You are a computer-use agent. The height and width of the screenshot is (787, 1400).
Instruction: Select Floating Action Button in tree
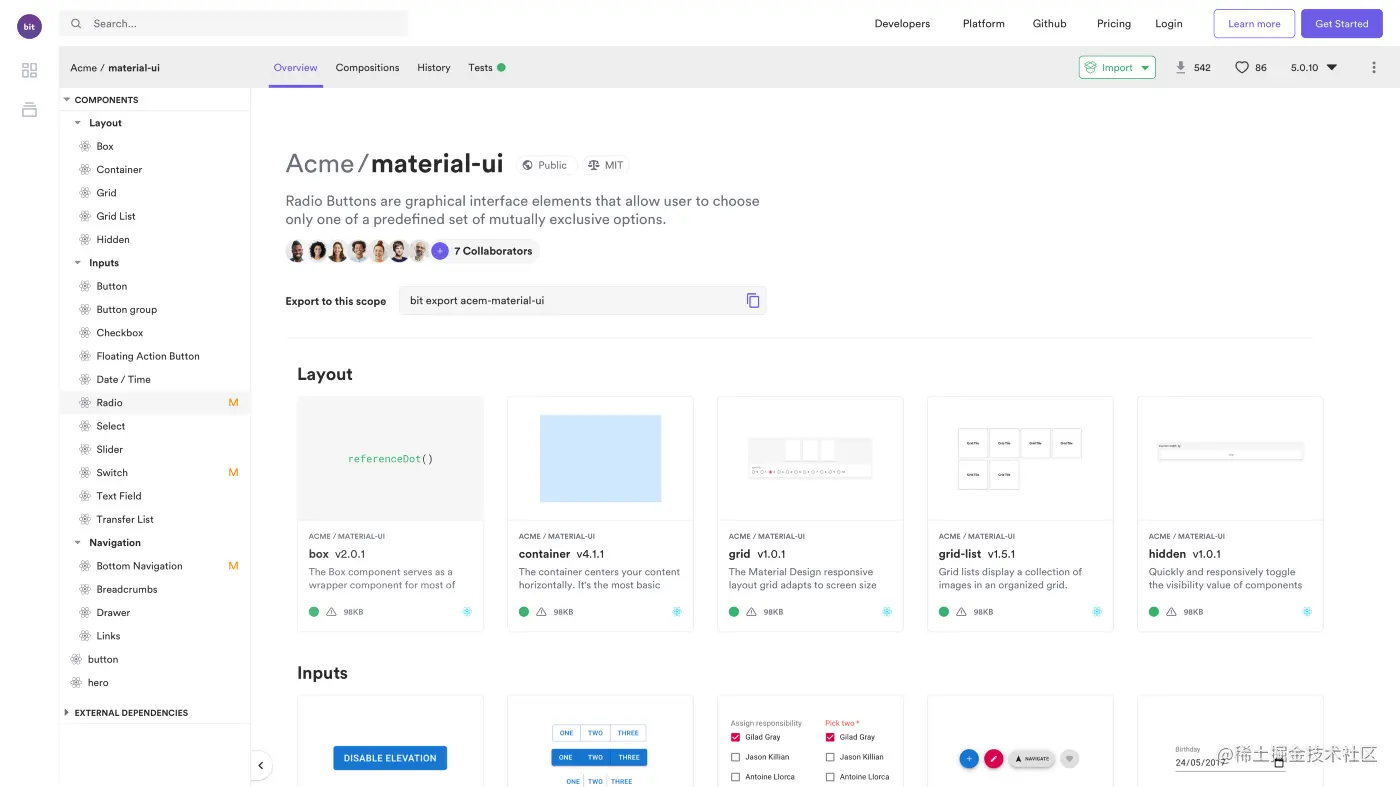pyautogui.click(x=148, y=356)
